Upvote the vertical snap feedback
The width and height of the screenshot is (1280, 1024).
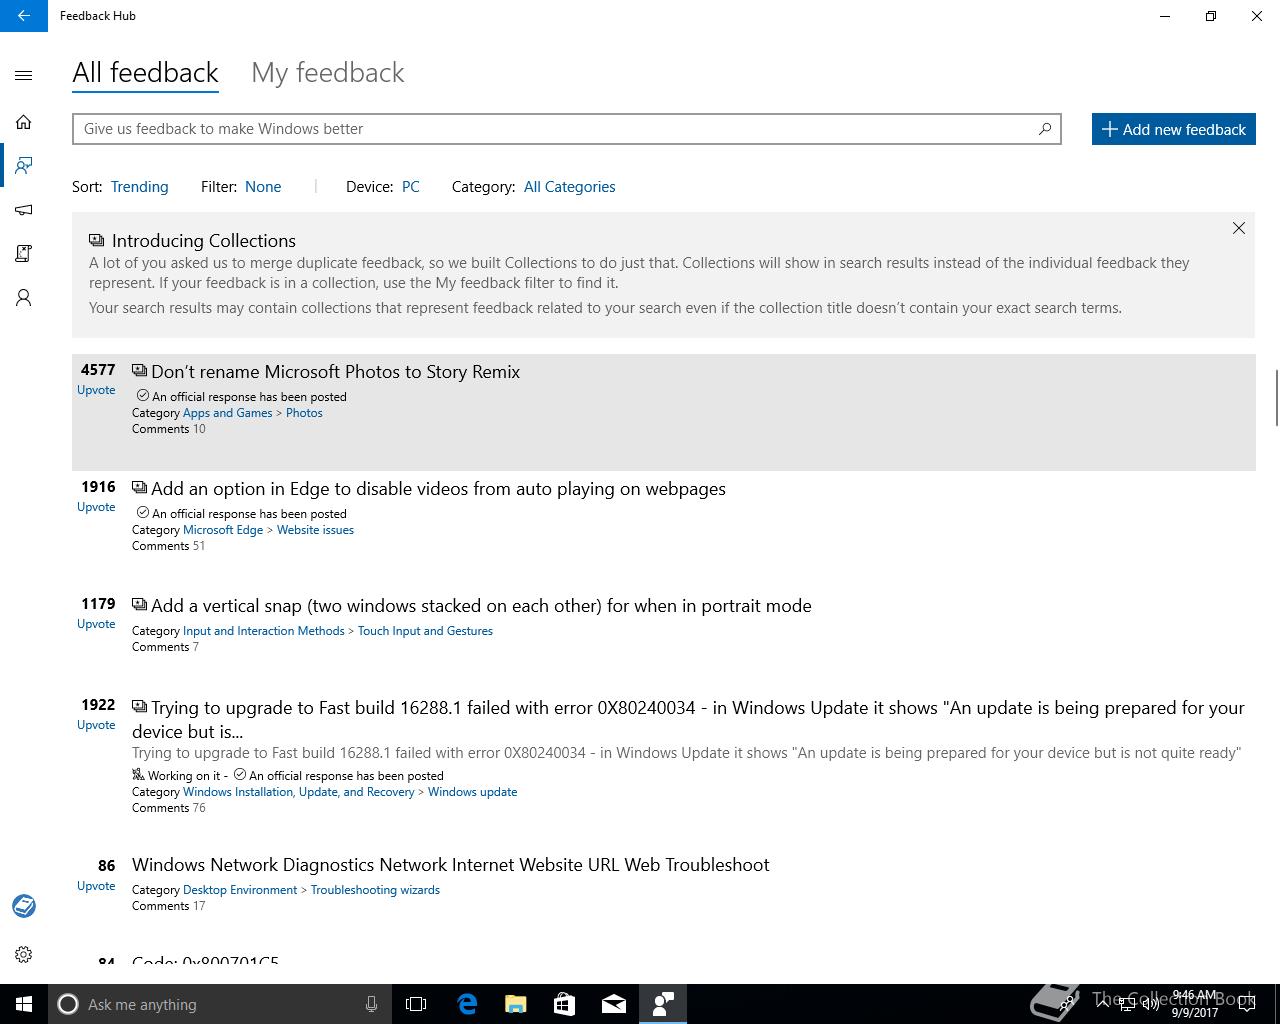click(x=96, y=624)
